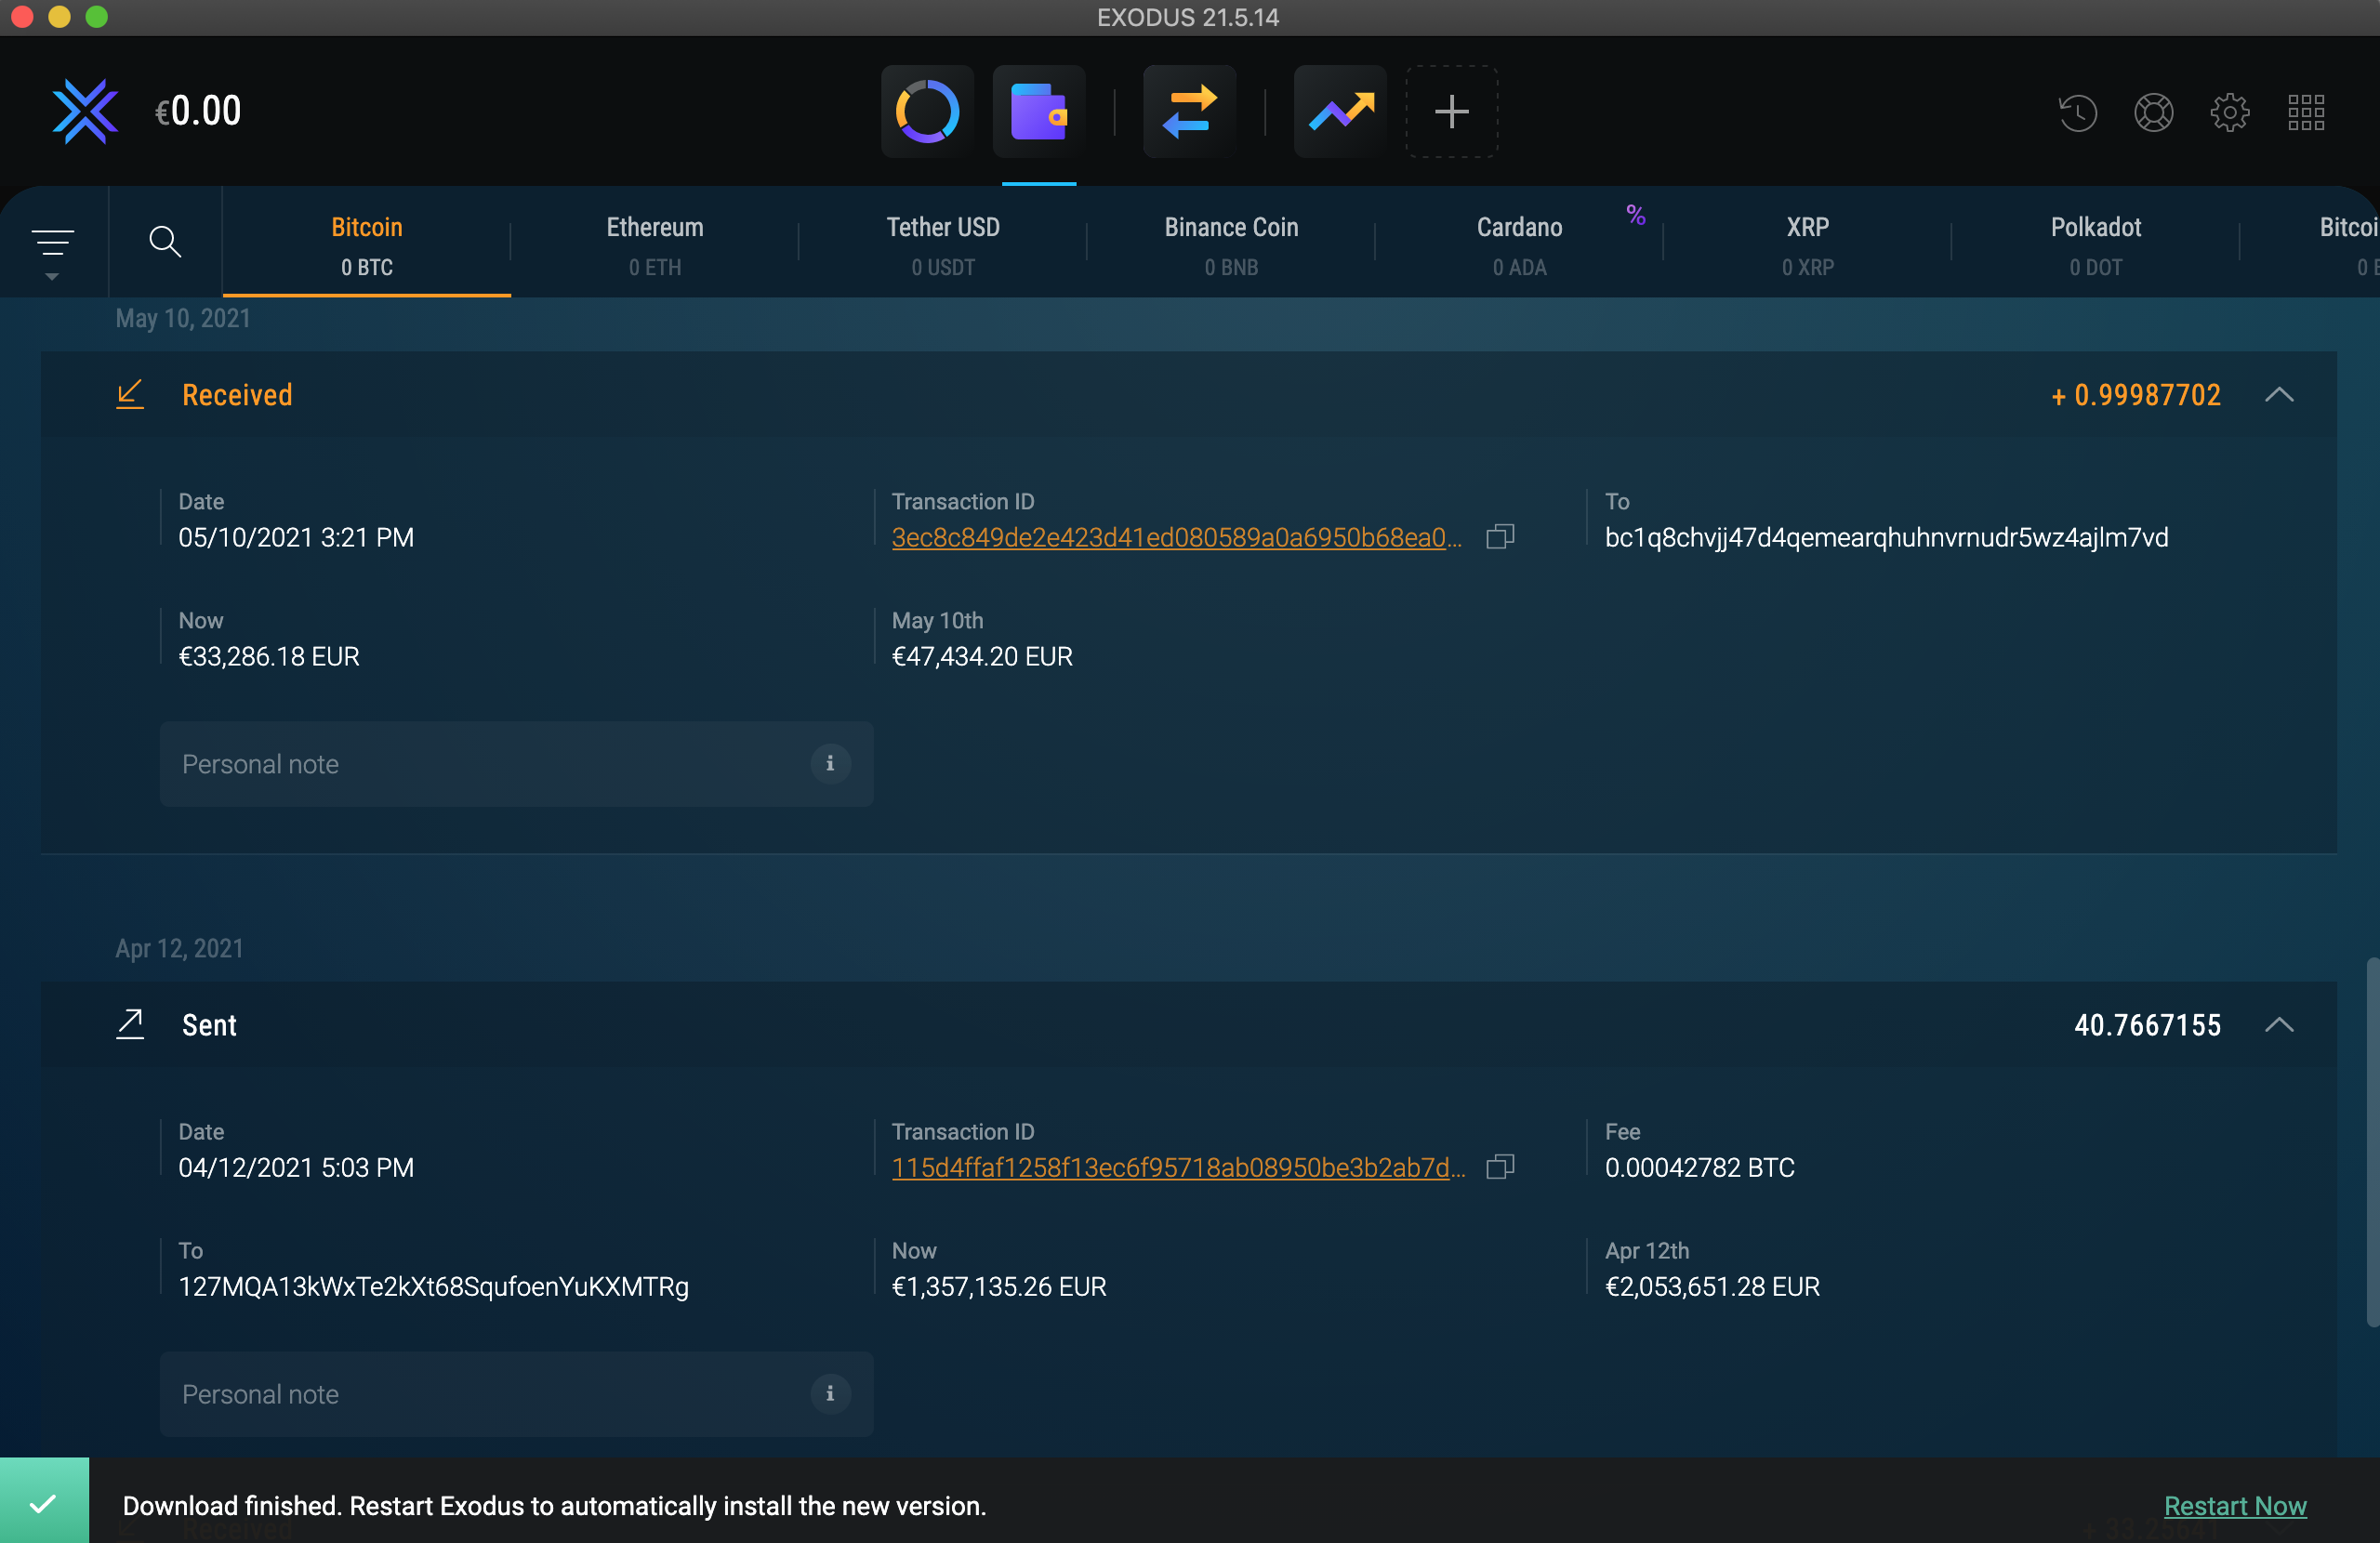Click info icon in Sent personal note
Screen dimensions: 2380x1543
click(830, 1393)
